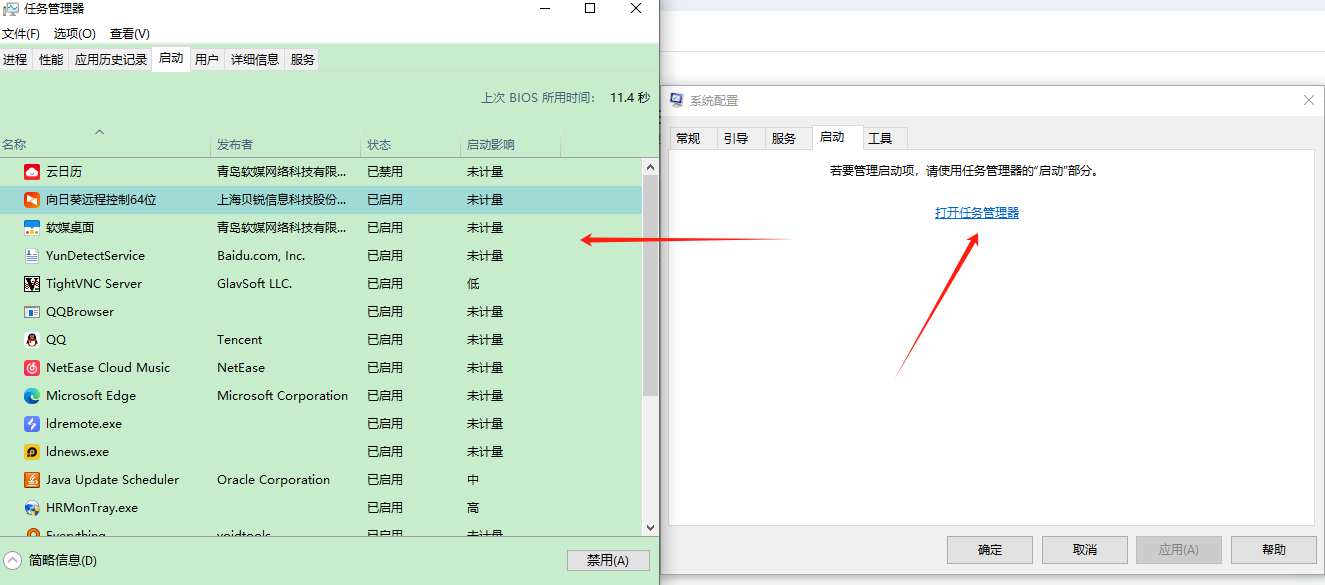
Task: Click the QQ penguin icon
Action: 32,340
